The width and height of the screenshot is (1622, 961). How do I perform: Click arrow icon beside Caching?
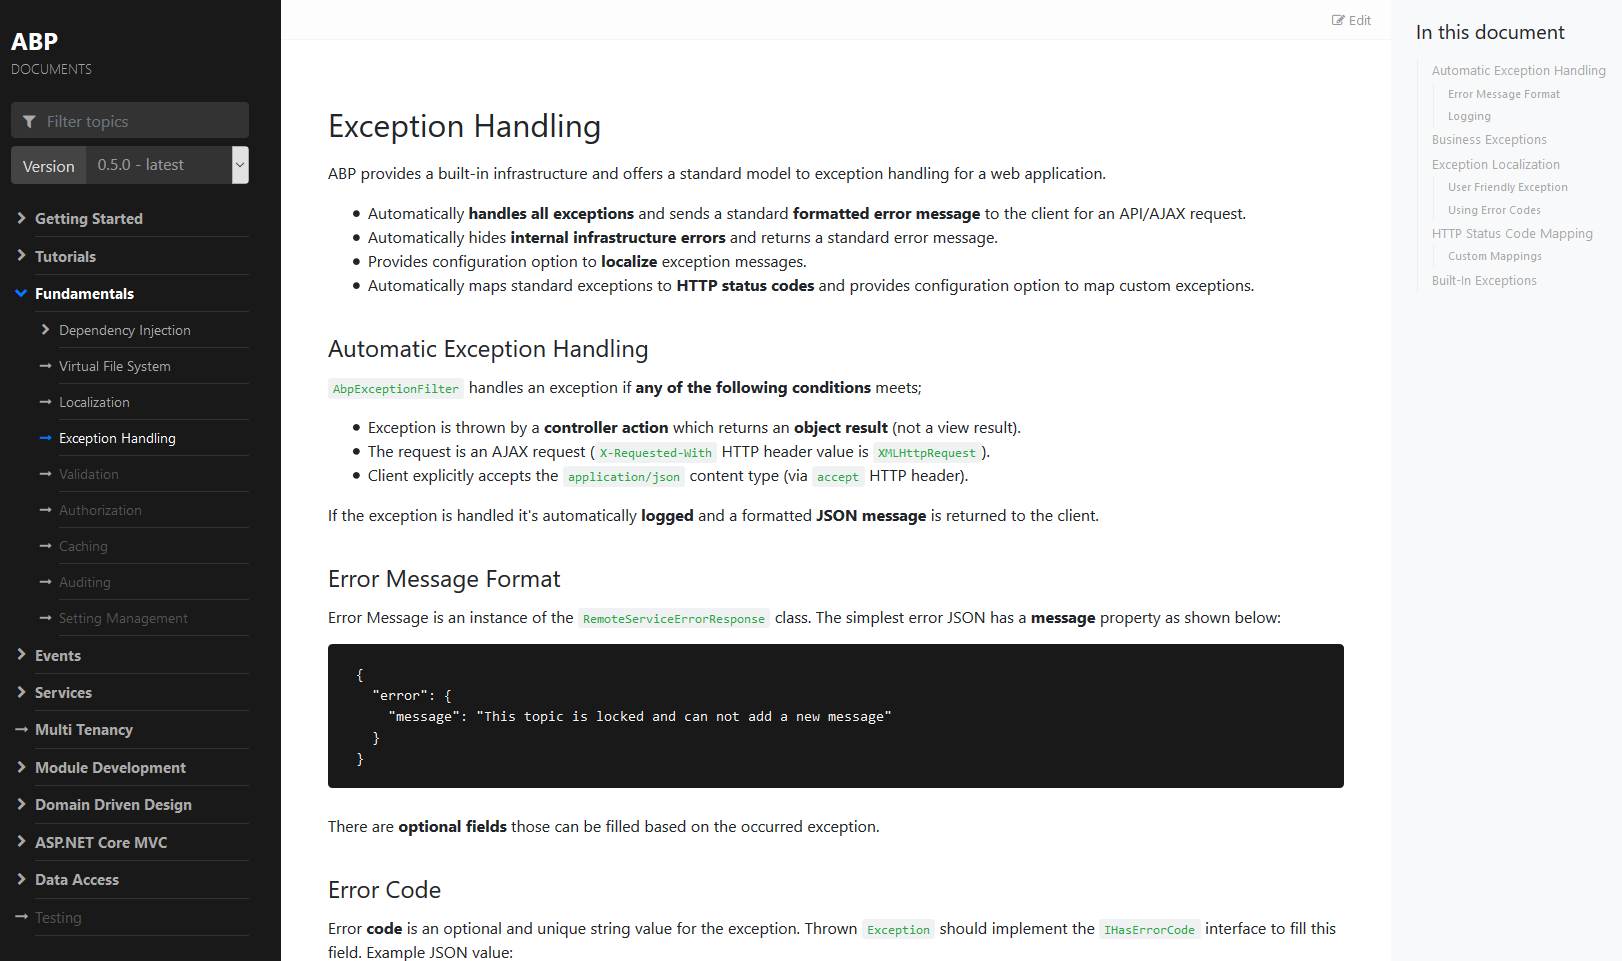[45, 546]
